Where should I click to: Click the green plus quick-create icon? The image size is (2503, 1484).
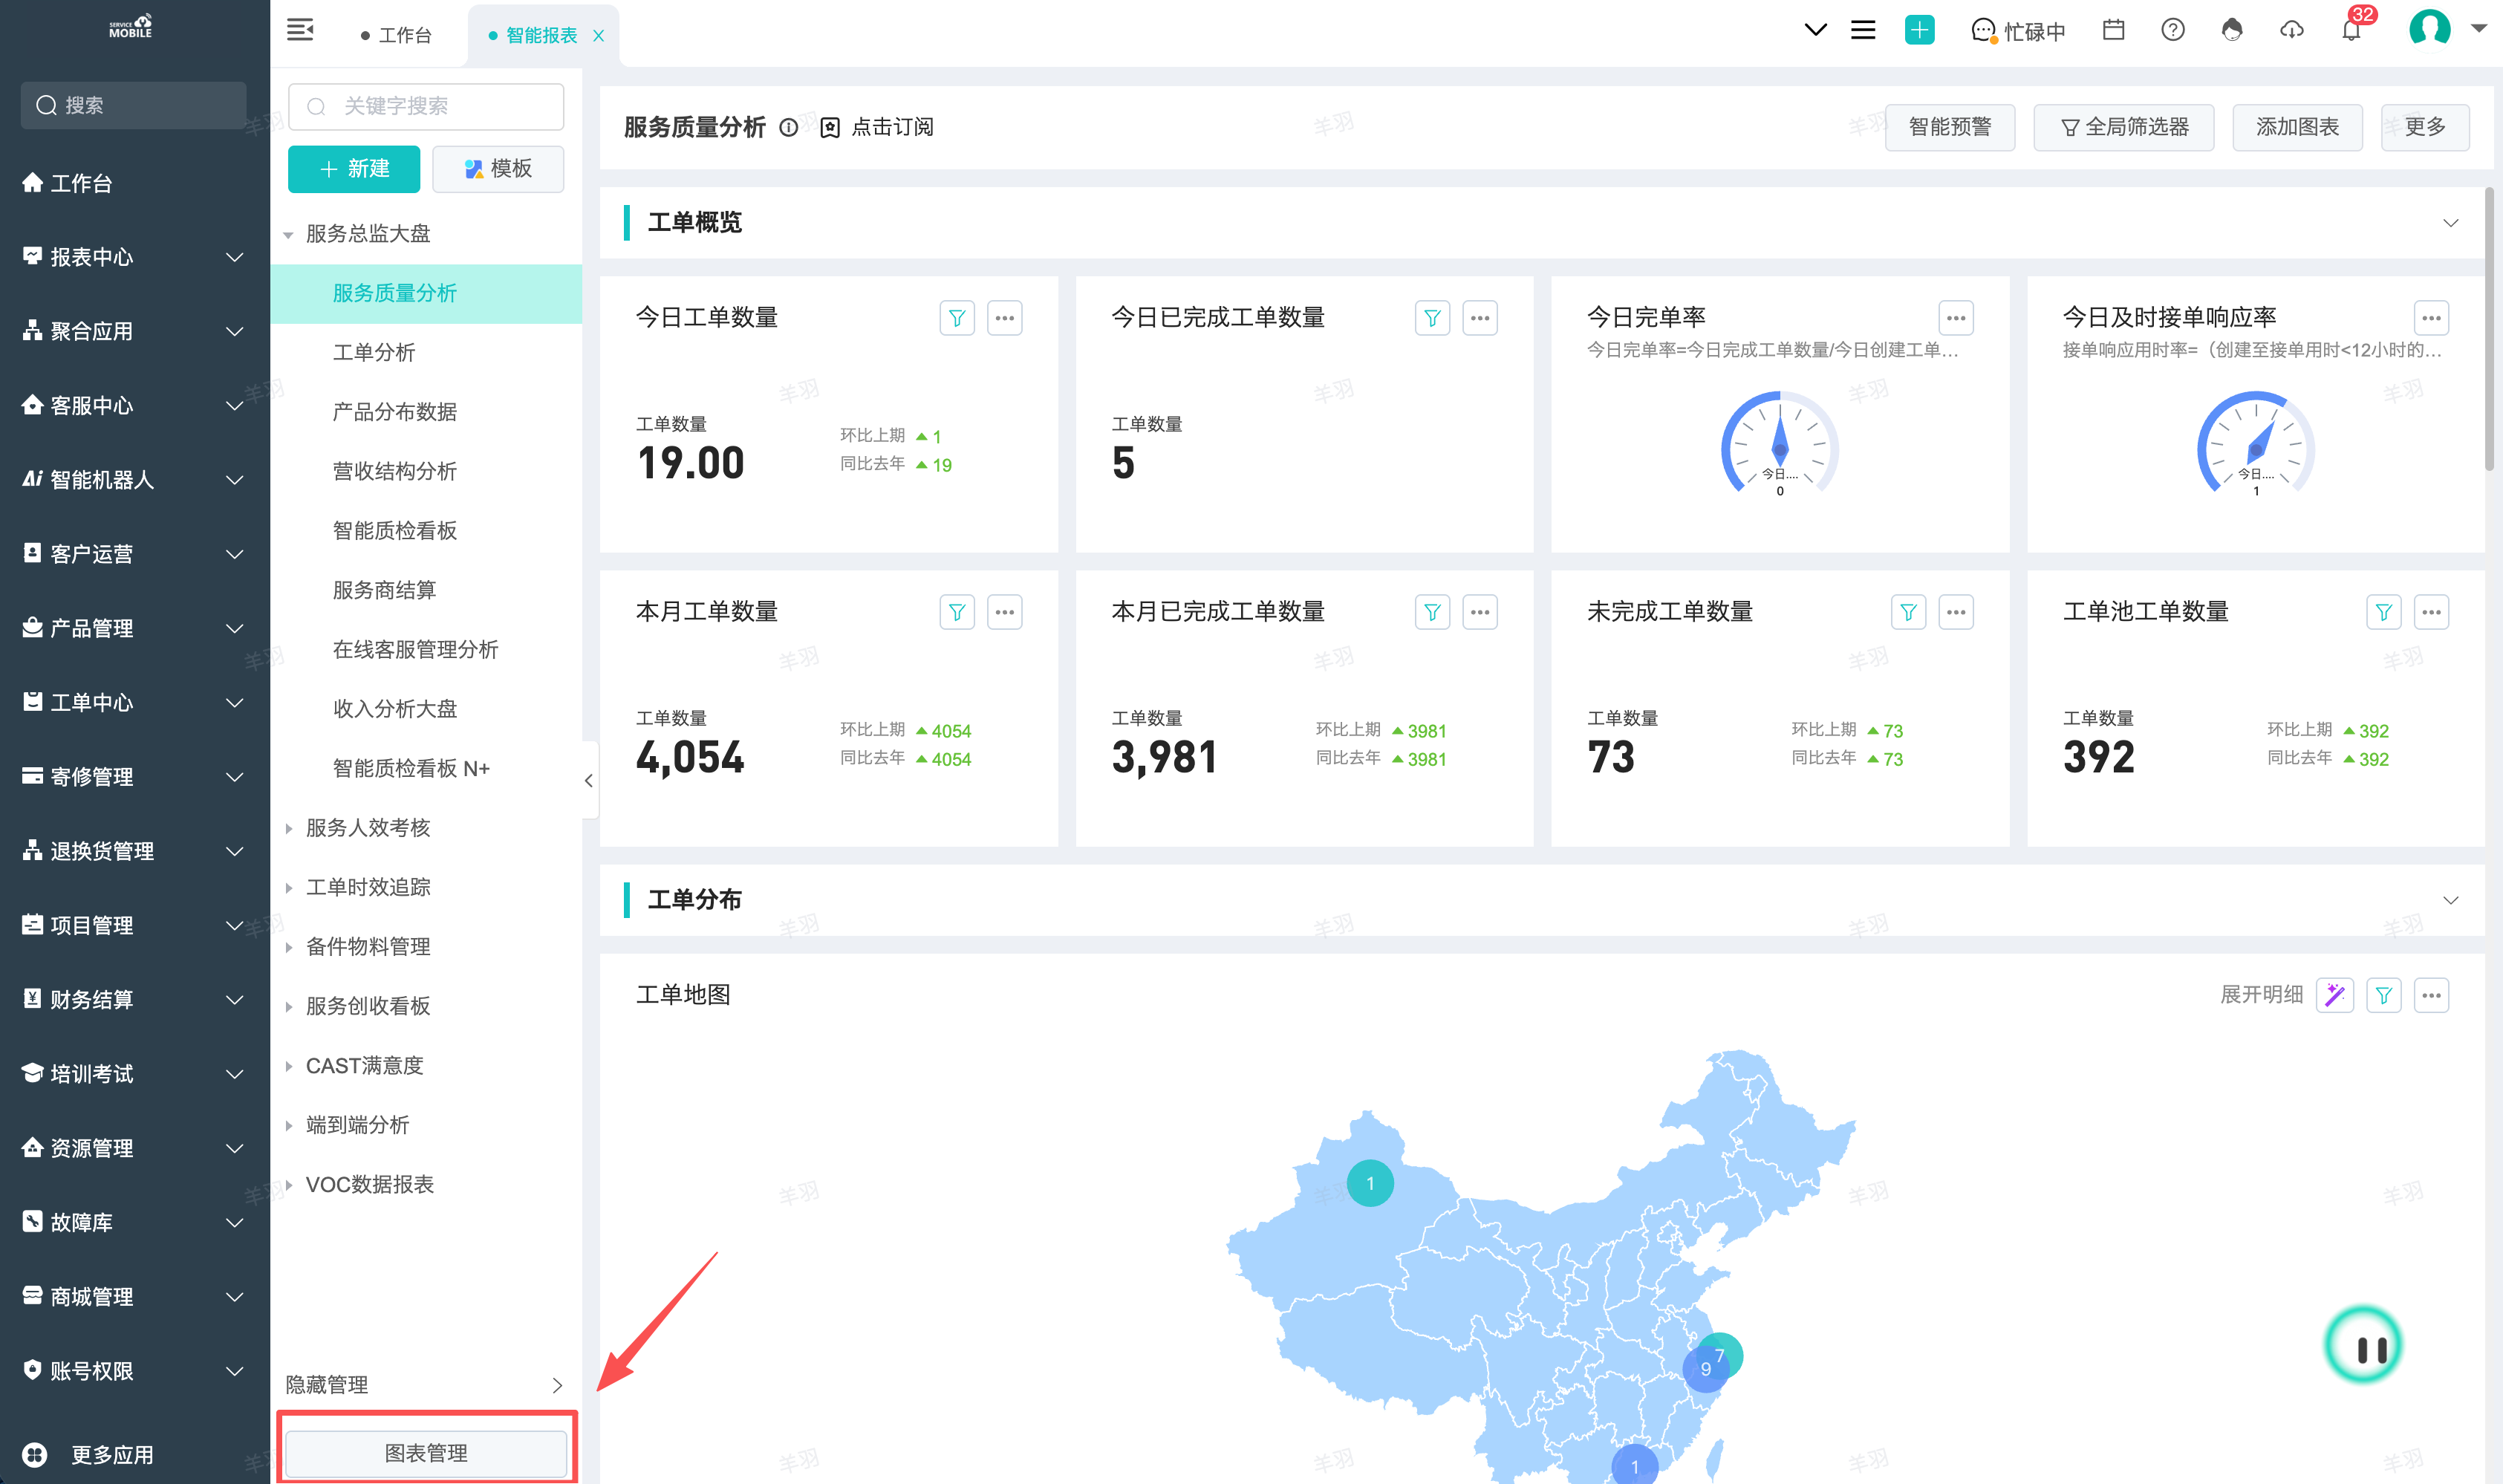tap(1919, 30)
